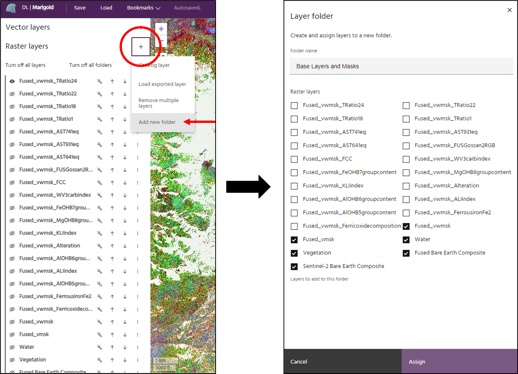Screen dimensions: 518x374
Task: Move Fused_vwmsk_ALIindex layer down
Action: 125,271
